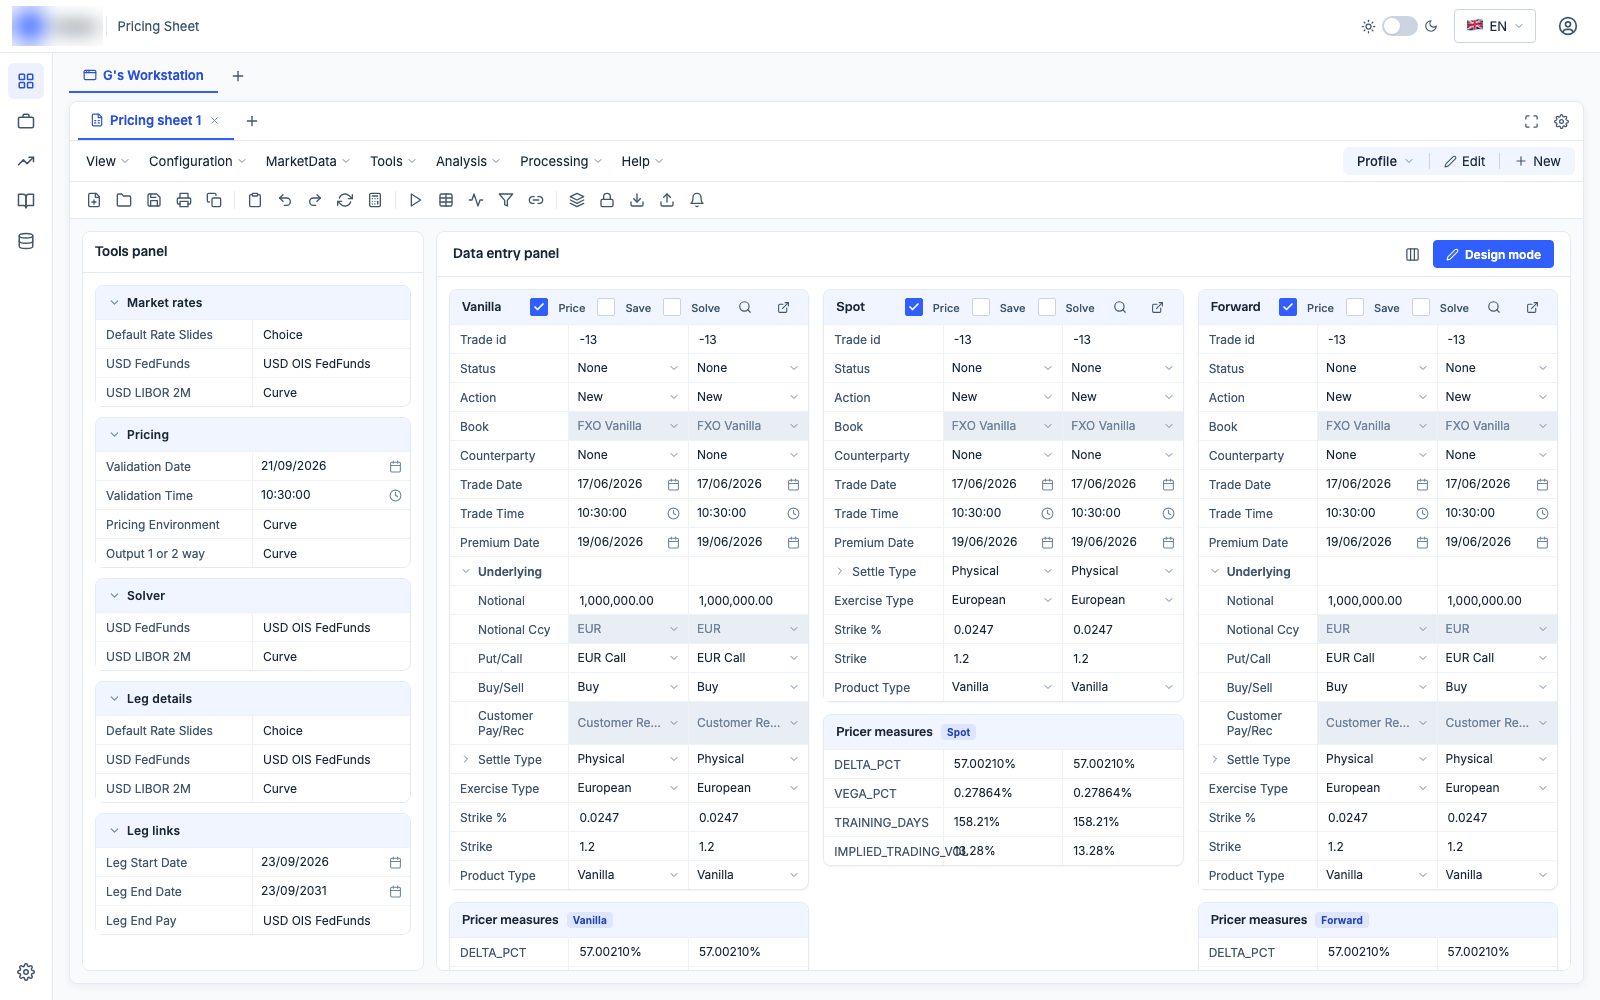Collapse Underlying group in Forward panel

1215,572
